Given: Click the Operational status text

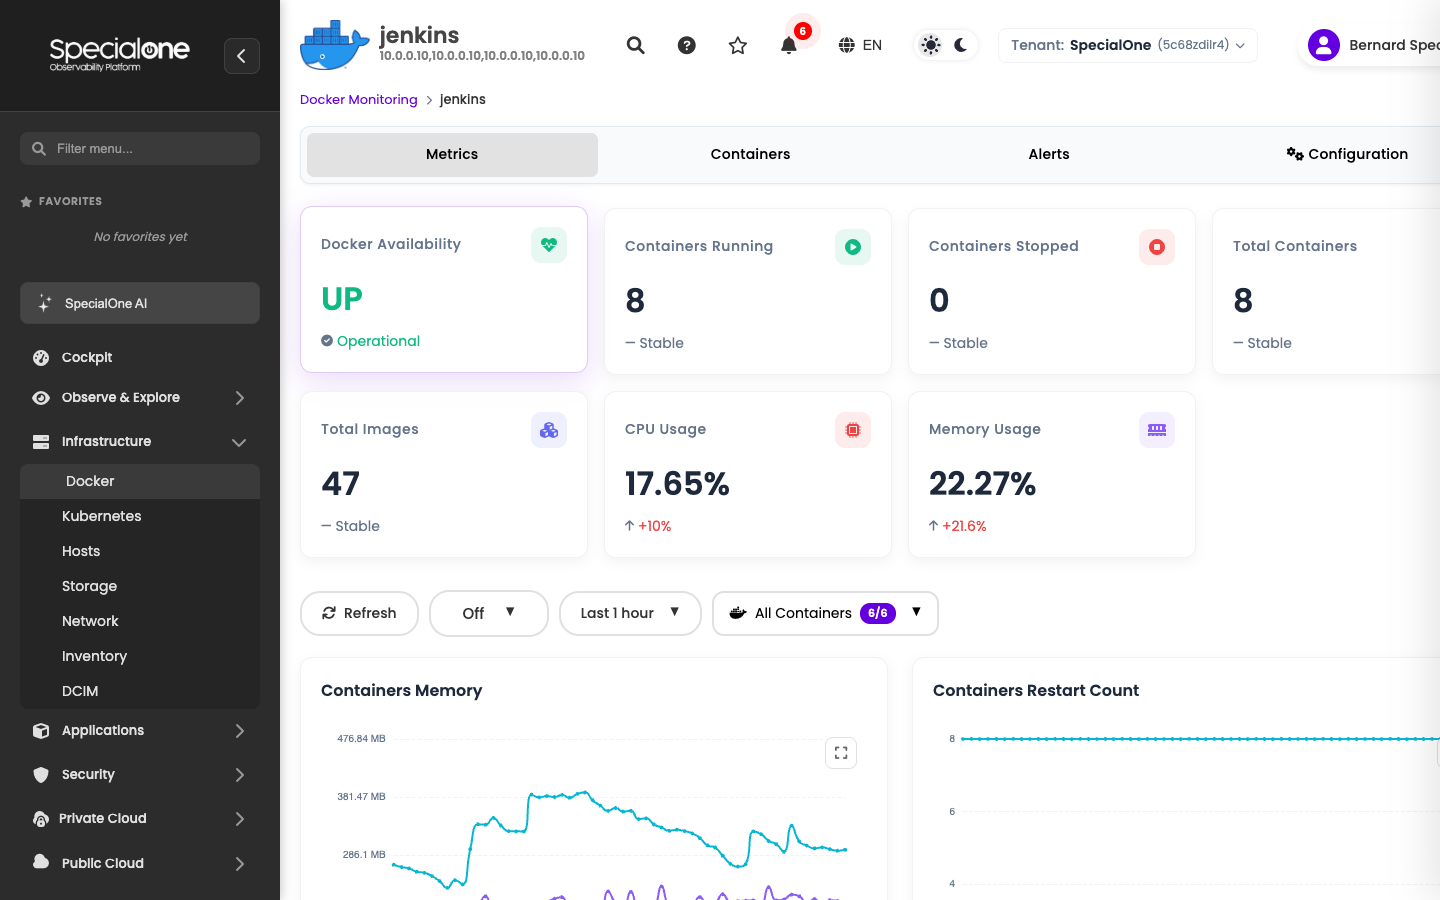Looking at the screenshot, I should click(378, 341).
